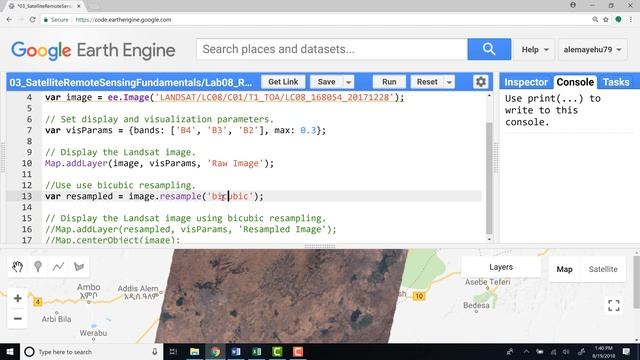Image resolution: width=640 pixels, height=360 pixels.
Task: Click the Google Earth Engine logo
Action: pos(93,50)
